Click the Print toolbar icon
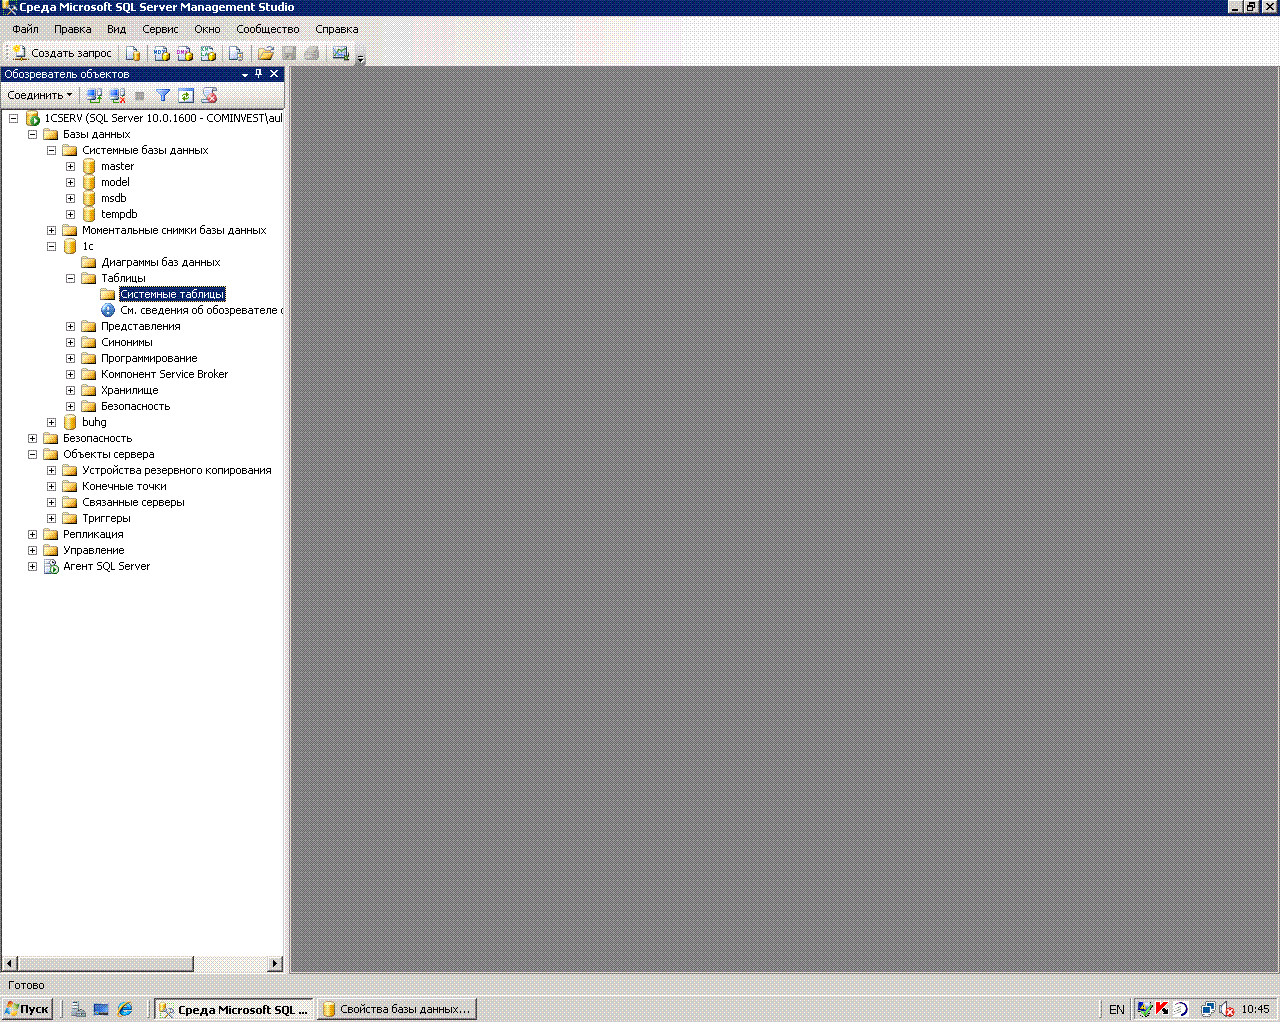This screenshot has width=1280, height=1024. (x=312, y=53)
